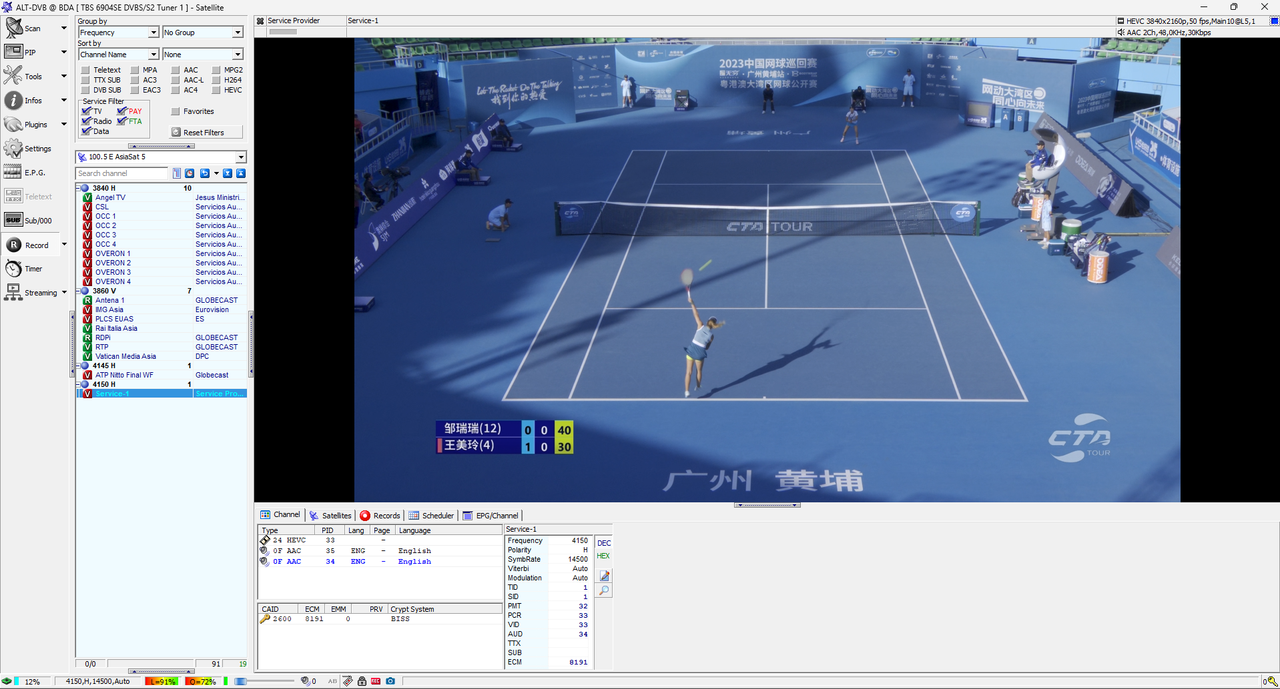Viewport: 1280px width, 689px height.
Task: Collapse the 3840 H transponder group
Action: tap(79, 188)
